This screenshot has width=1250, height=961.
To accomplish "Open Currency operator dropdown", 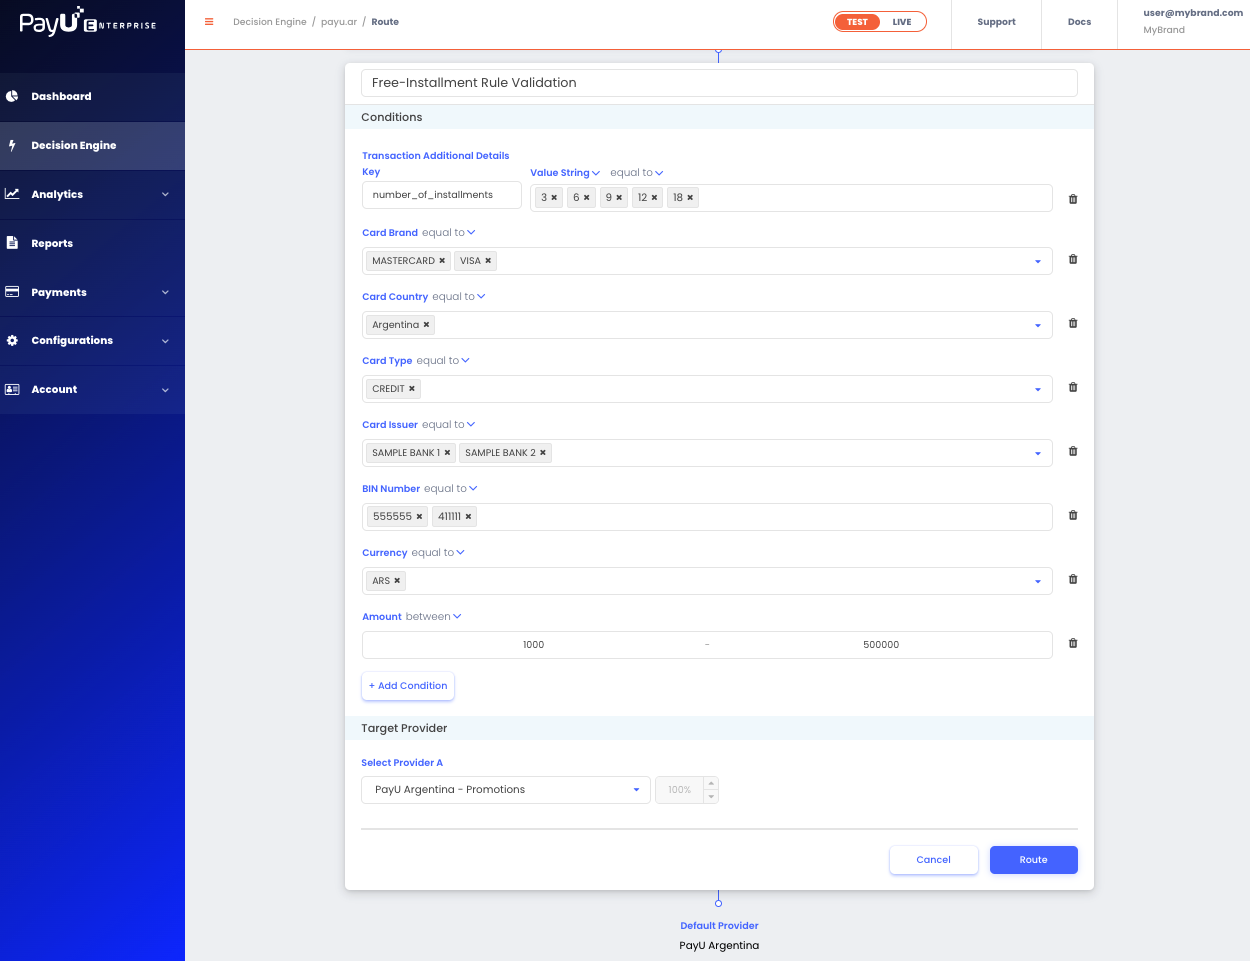I will [x=438, y=553].
